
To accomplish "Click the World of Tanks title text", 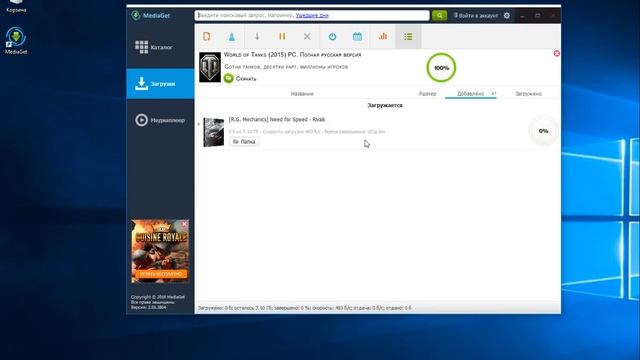I will (292, 55).
